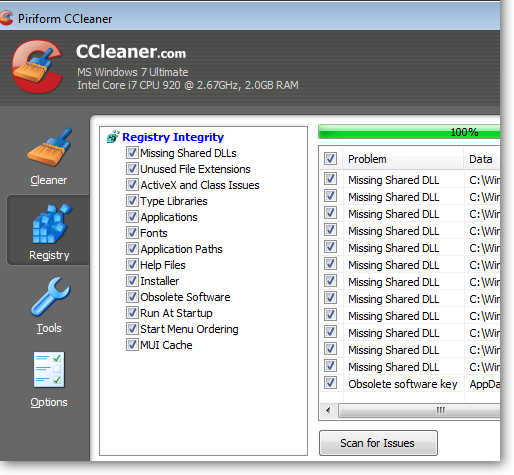
Task: Click the Intel Core i7 CPU info line
Action: point(188,85)
